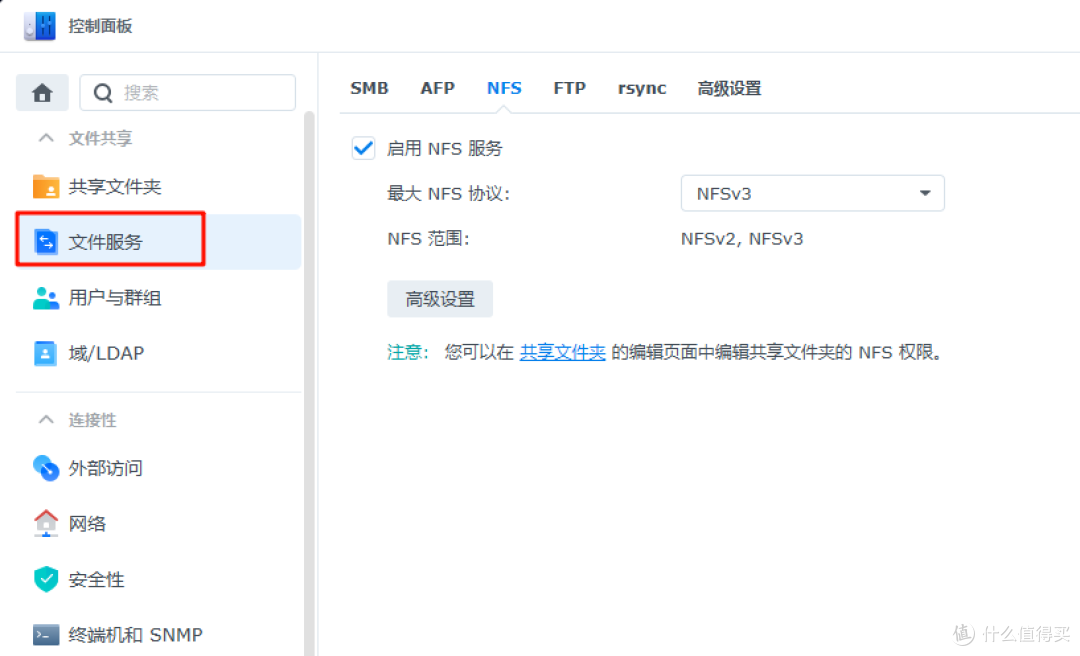Viewport: 1080px width, 656px height.
Task: Open 域/LDAP in the sidebar
Action: point(106,353)
